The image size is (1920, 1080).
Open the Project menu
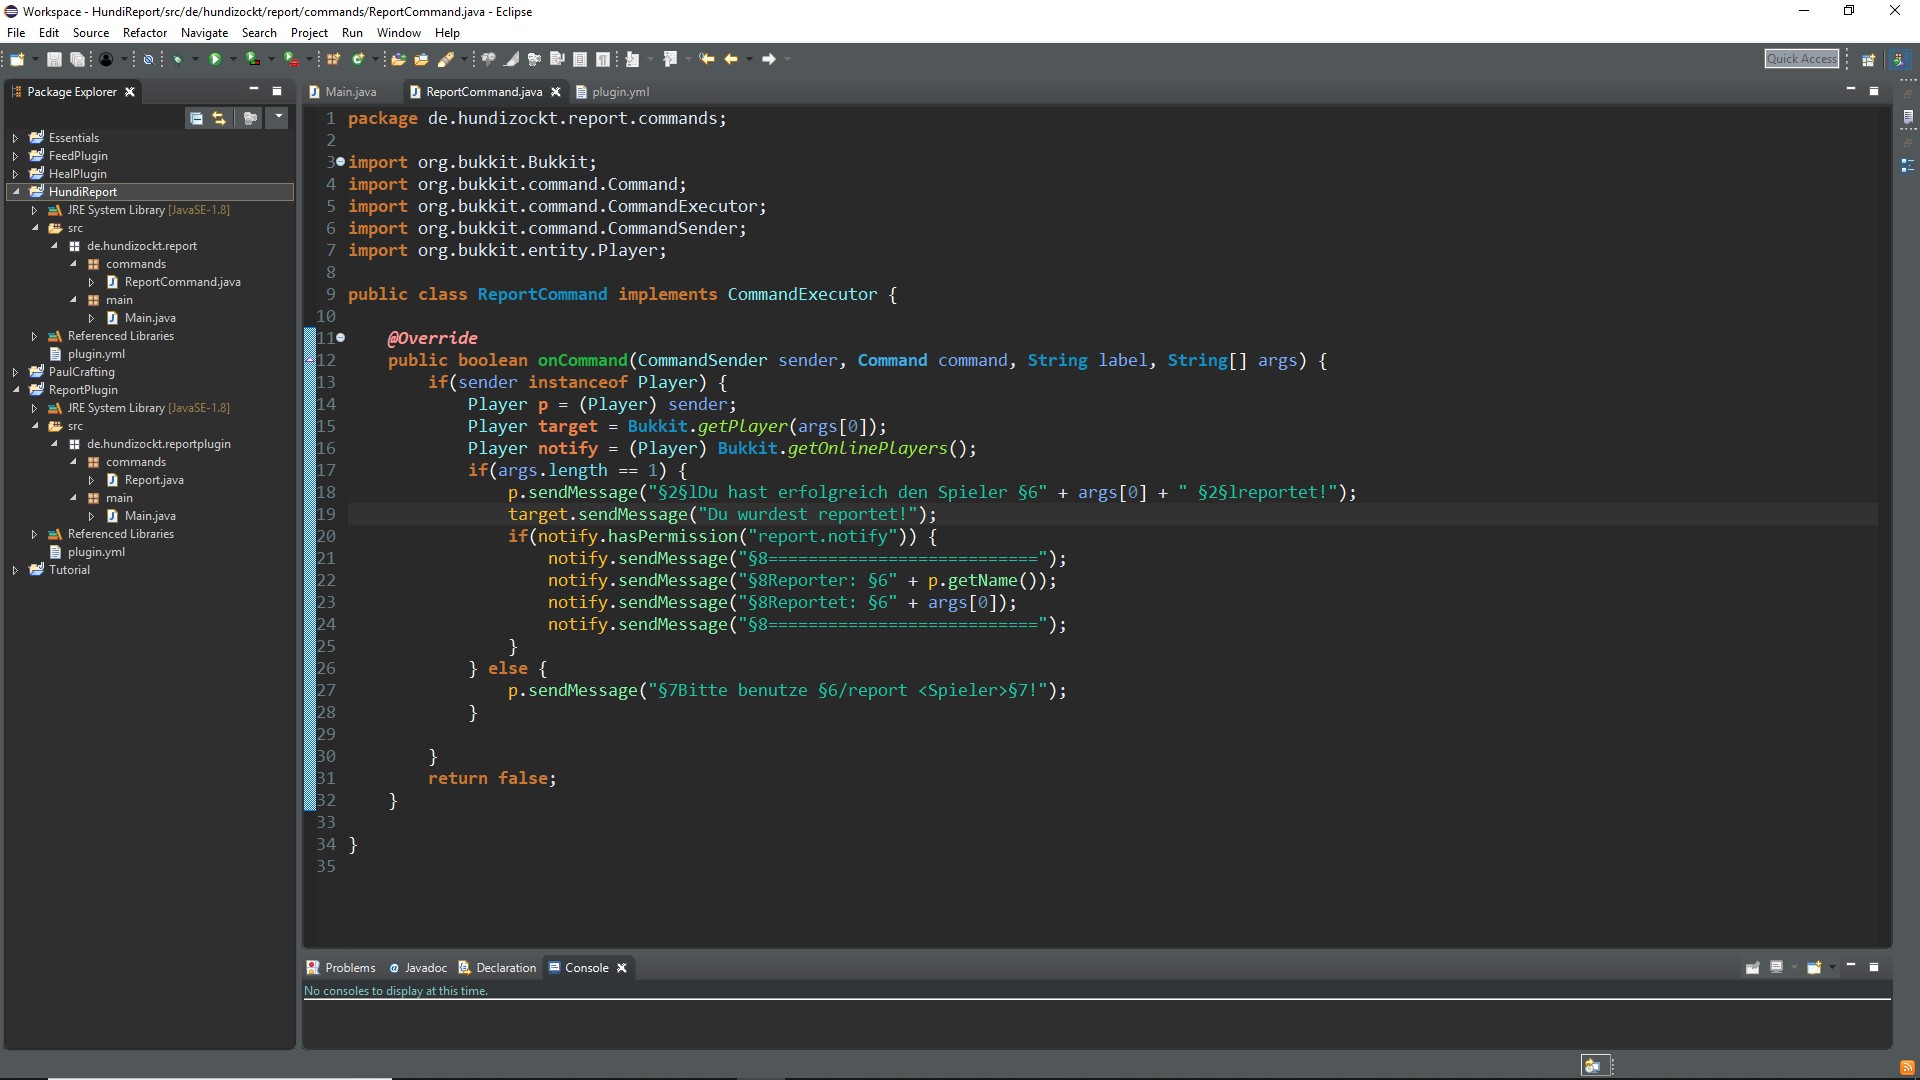coord(309,33)
